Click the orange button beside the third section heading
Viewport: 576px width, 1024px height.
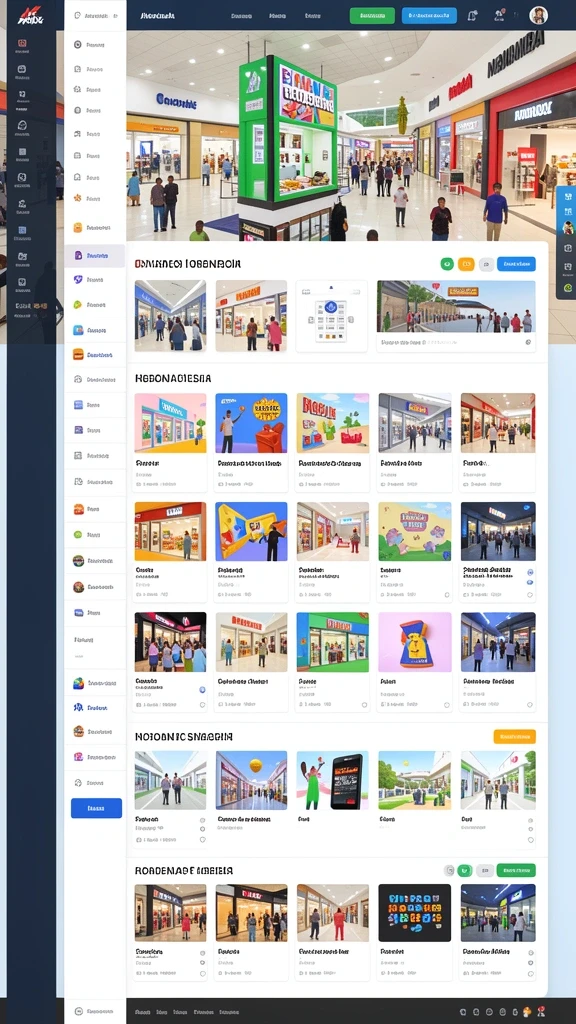pyautogui.click(x=515, y=737)
